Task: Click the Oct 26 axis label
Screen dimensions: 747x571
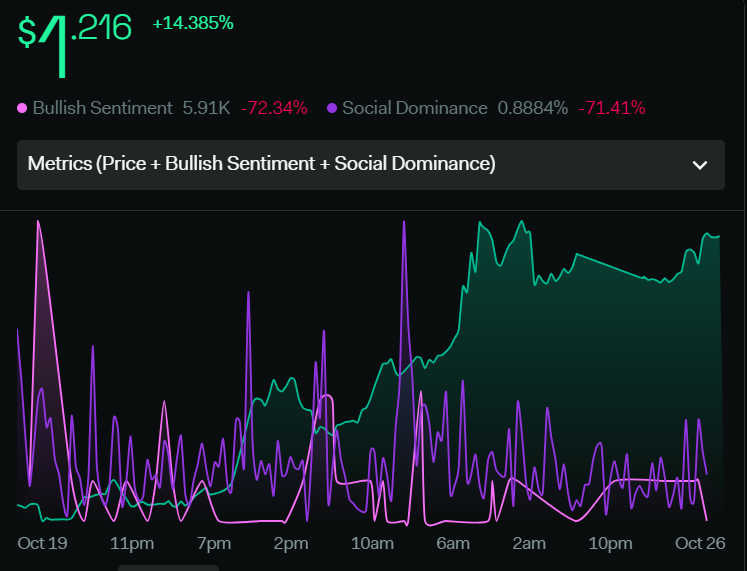Action: click(700, 543)
